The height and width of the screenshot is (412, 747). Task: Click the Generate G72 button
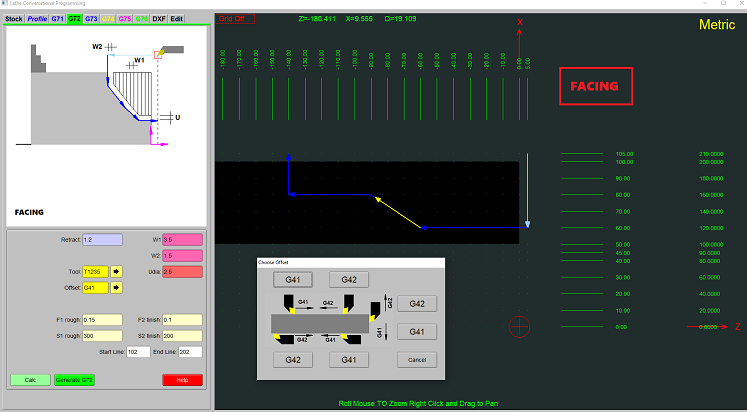pyautogui.click(x=74, y=380)
